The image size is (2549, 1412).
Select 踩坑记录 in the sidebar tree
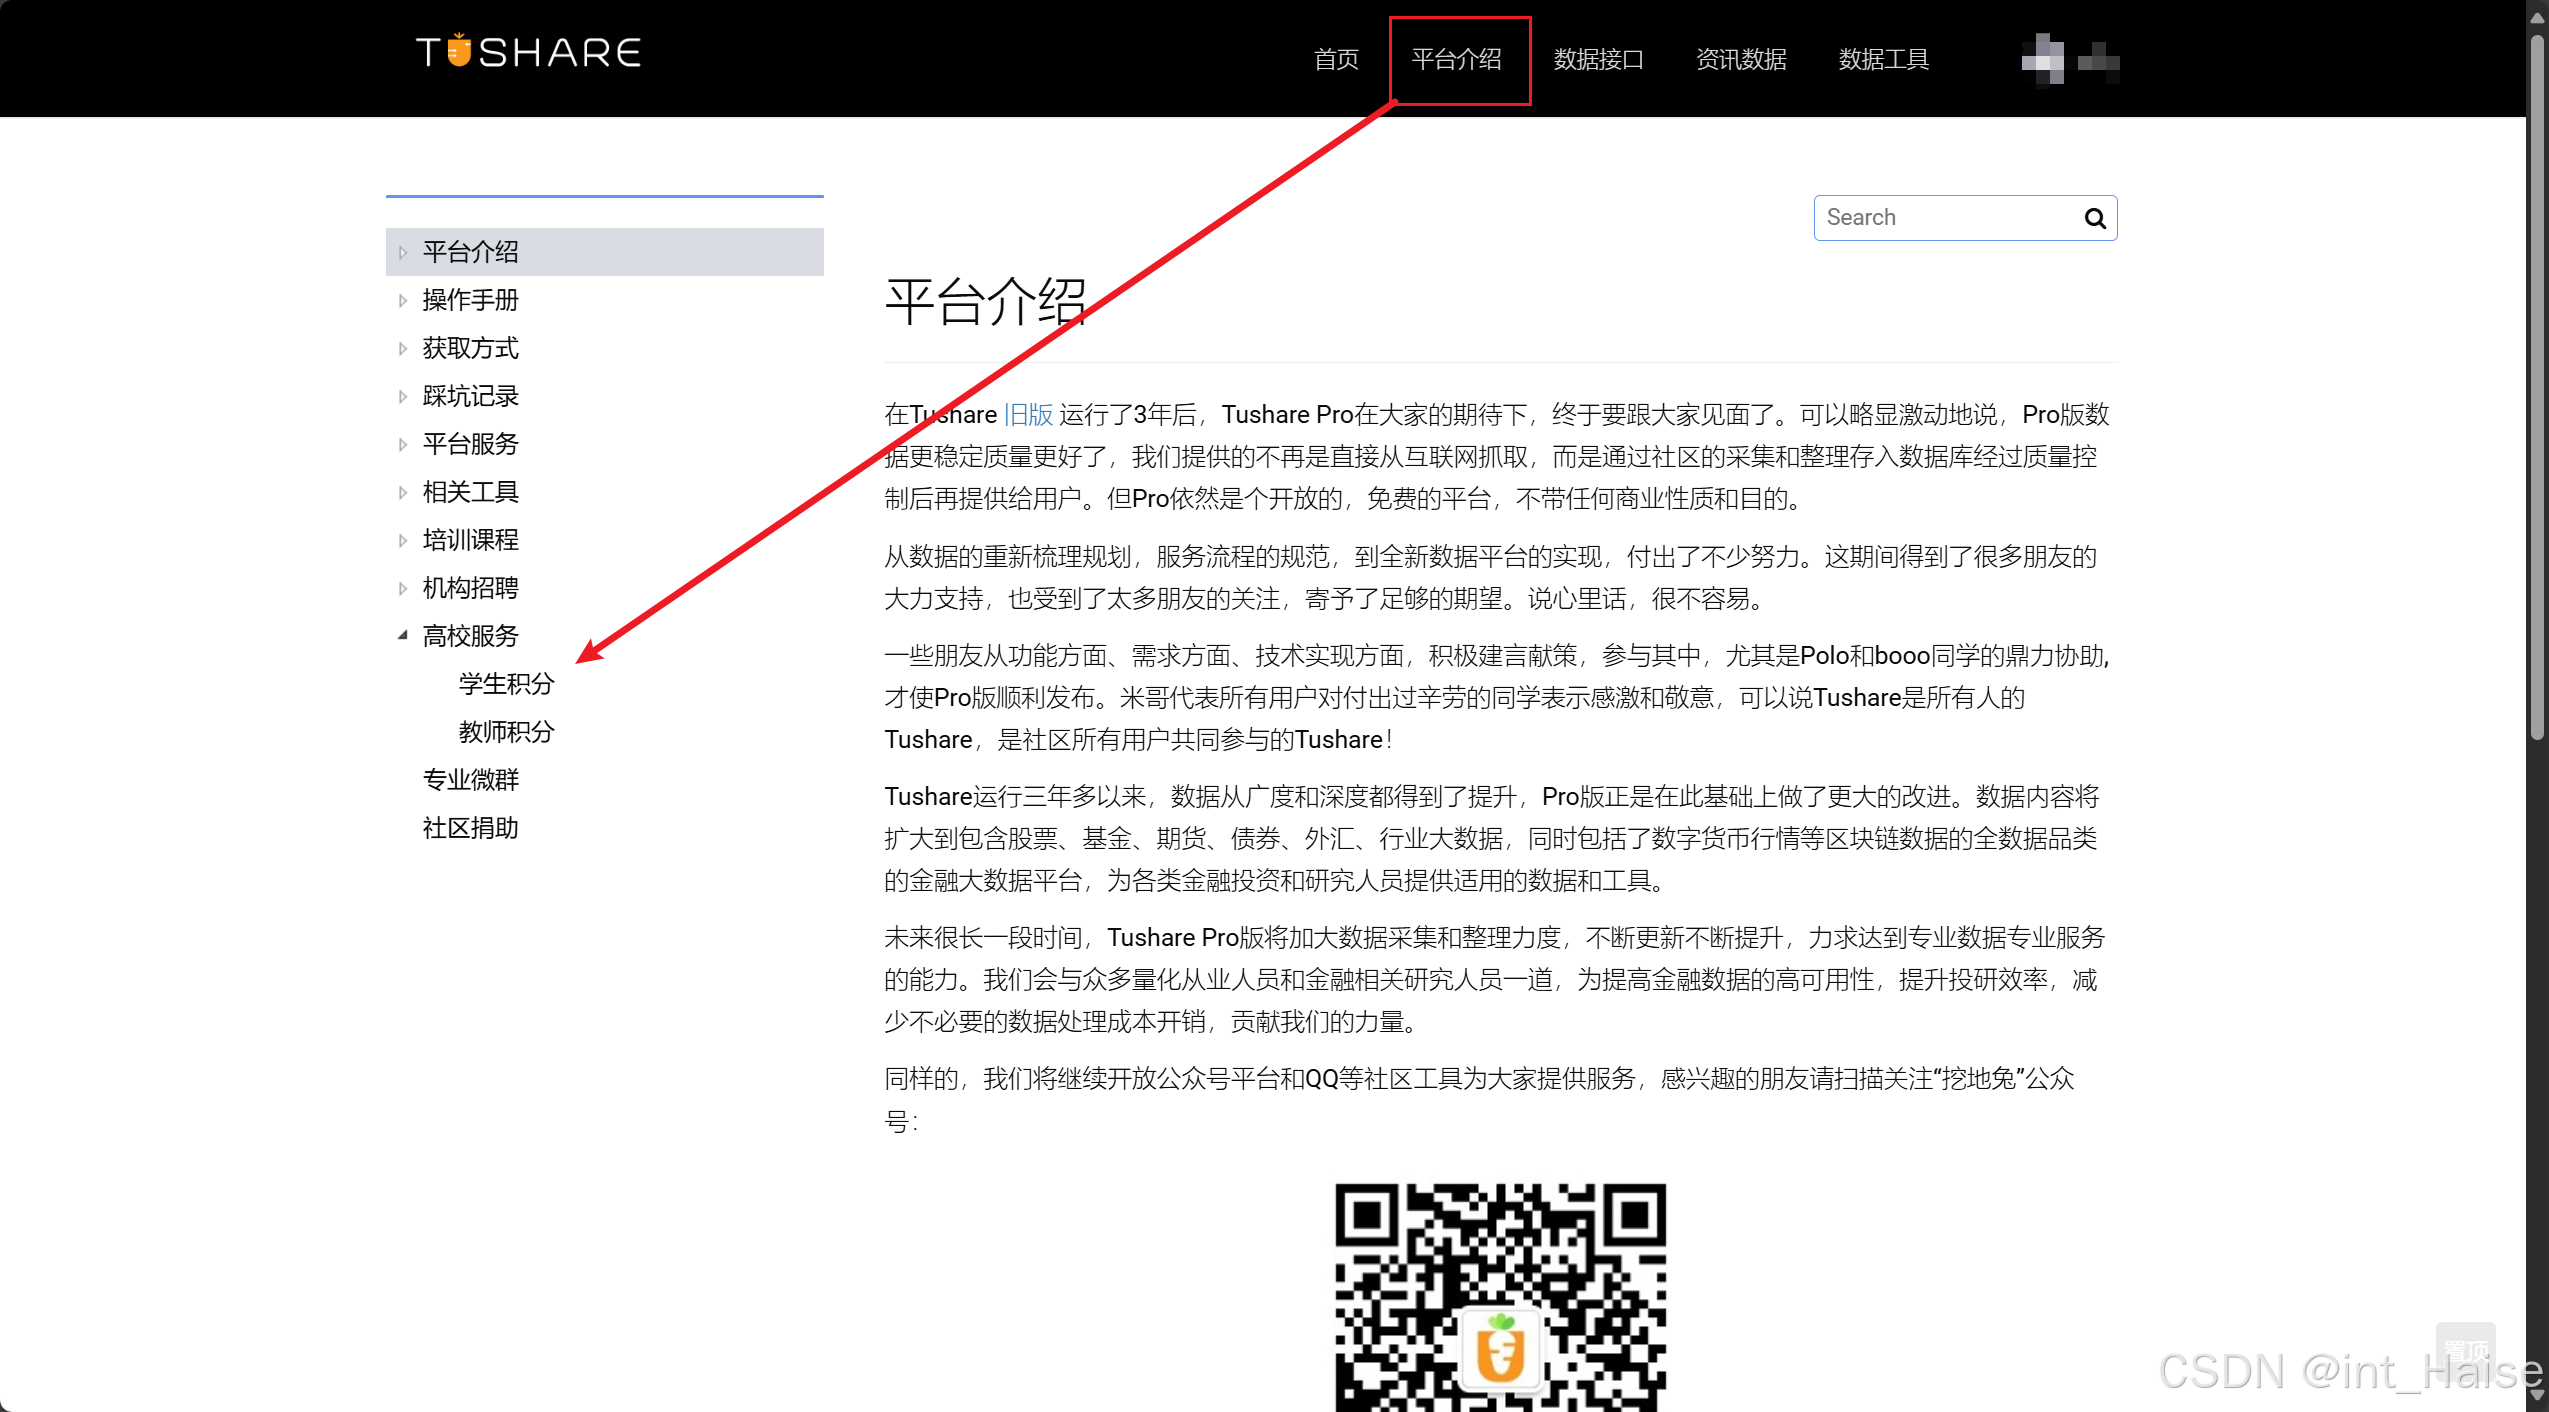pos(469,396)
